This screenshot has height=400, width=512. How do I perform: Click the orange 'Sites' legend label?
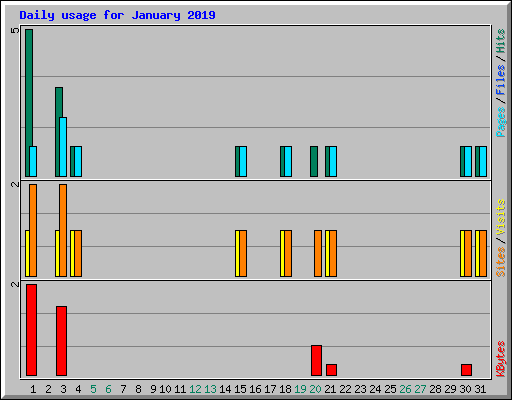point(500,262)
